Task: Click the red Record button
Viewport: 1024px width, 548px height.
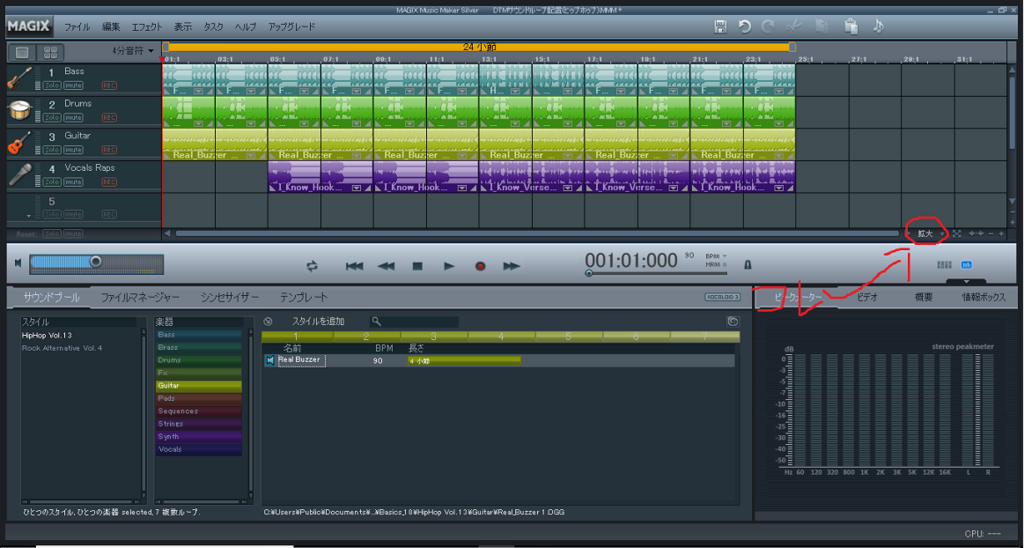Action: [481, 266]
